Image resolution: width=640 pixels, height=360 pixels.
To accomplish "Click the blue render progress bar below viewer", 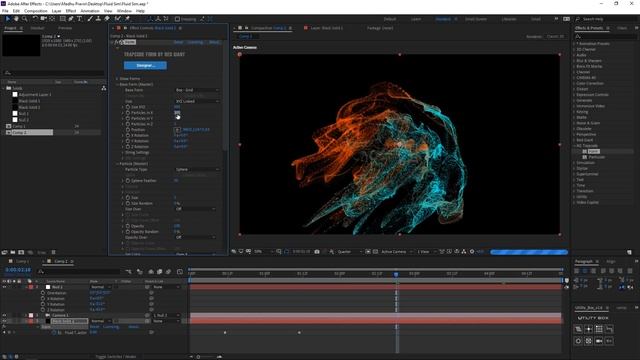I will [x=529, y=252].
